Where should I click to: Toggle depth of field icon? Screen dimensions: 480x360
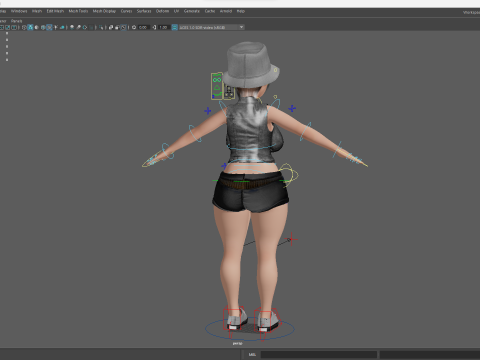click(x=92, y=27)
